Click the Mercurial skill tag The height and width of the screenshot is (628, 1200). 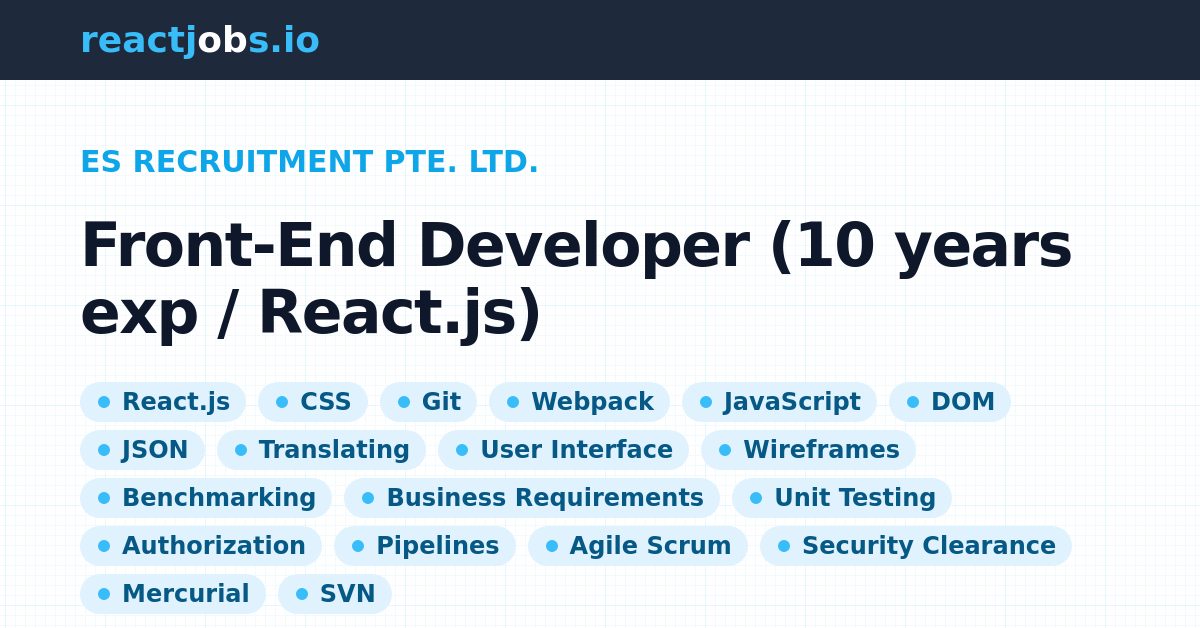[172, 594]
